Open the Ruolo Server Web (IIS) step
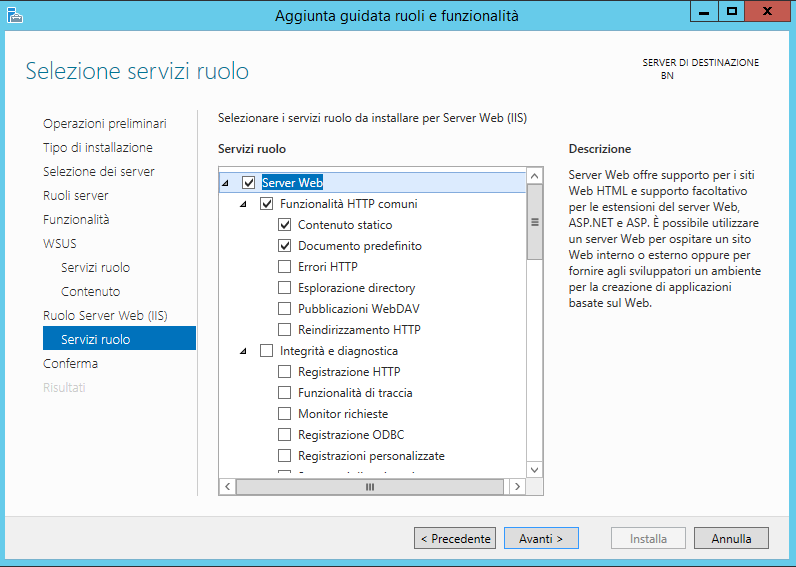The width and height of the screenshot is (796, 567). tap(105, 315)
